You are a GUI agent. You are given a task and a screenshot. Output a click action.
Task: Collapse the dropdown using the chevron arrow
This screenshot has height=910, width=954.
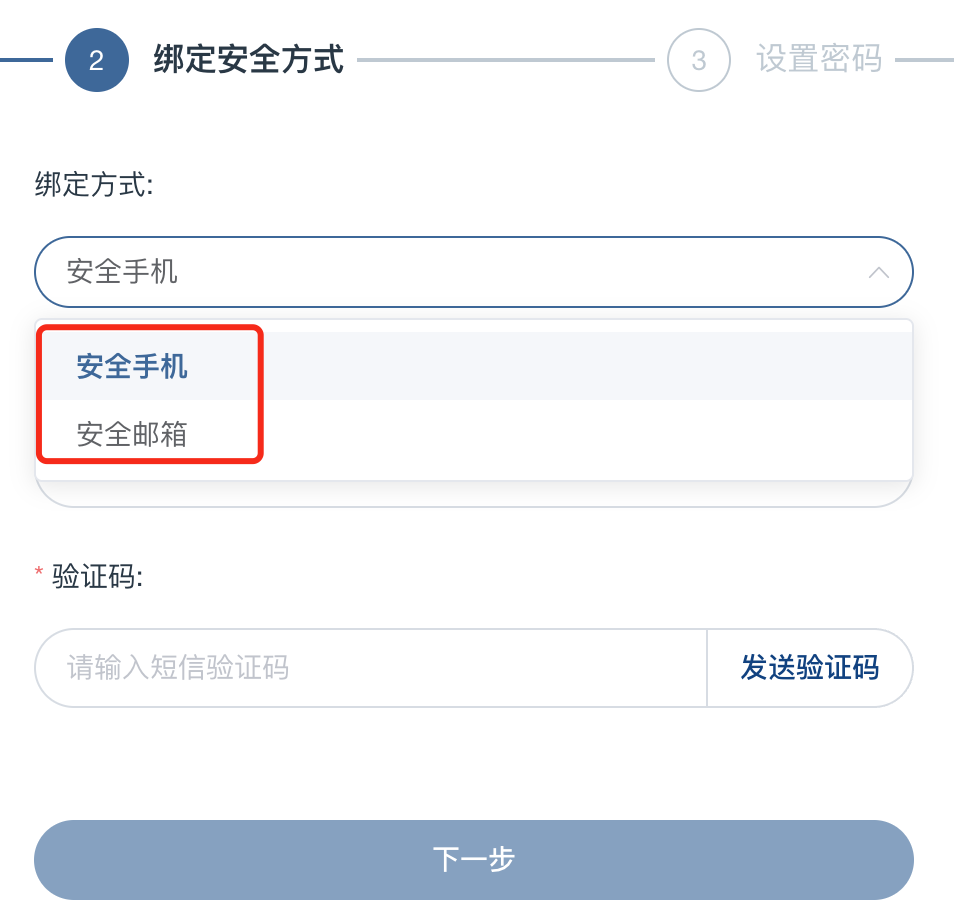point(878,272)
